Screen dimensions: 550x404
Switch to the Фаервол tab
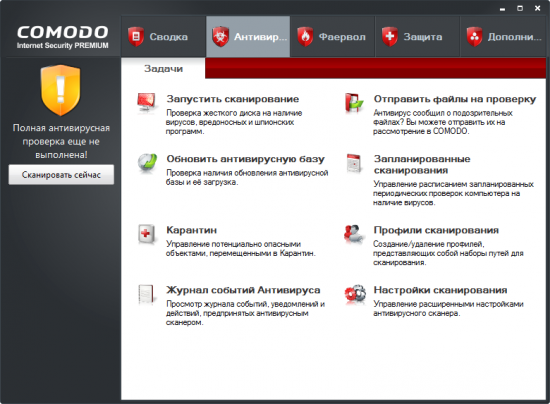pos(333,36)
